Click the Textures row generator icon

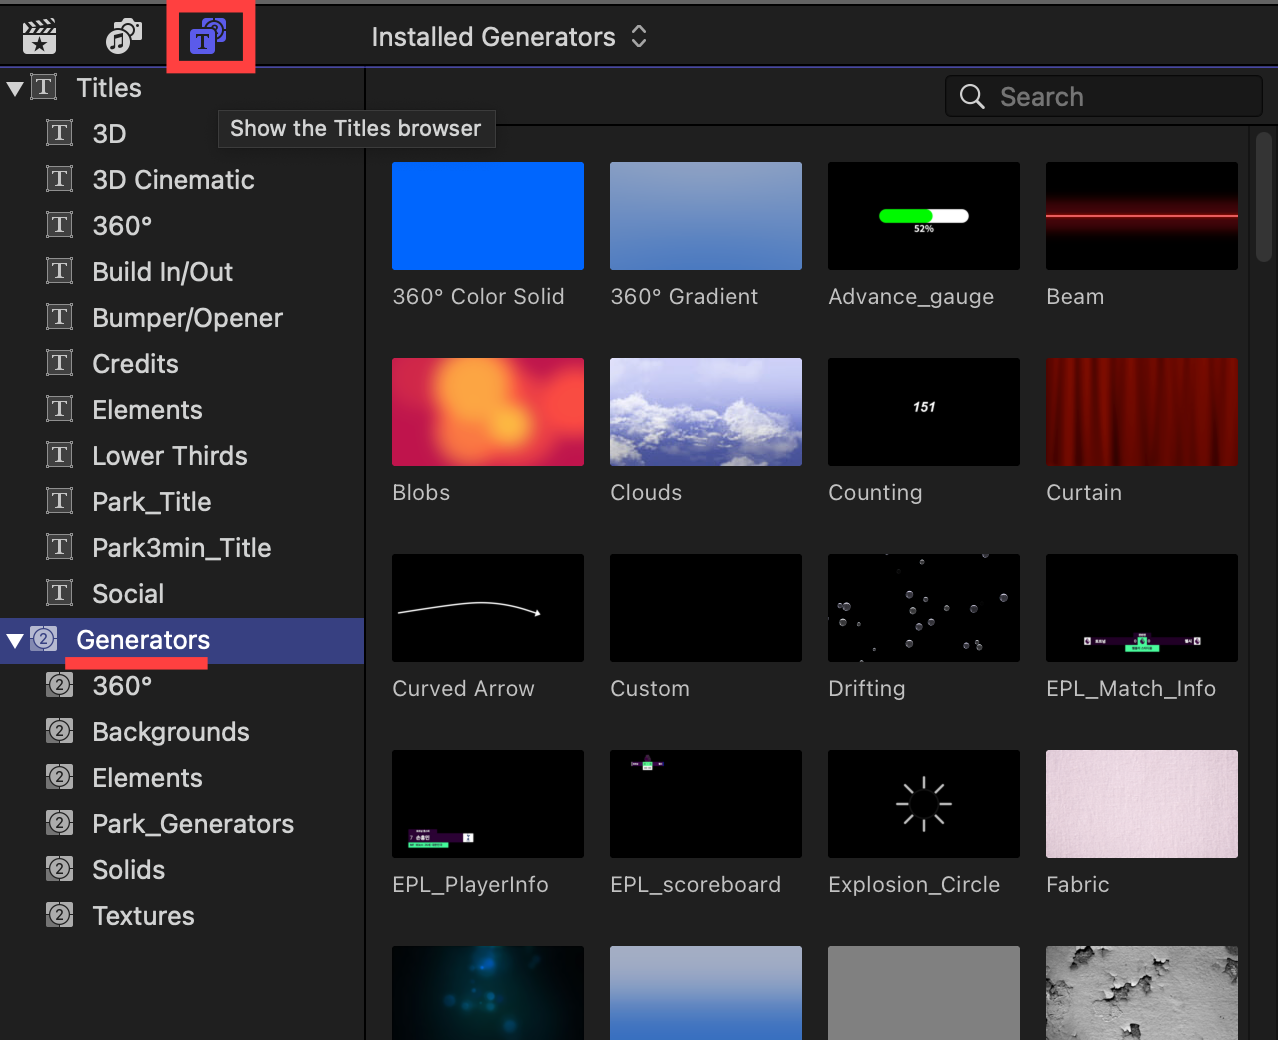60,914
